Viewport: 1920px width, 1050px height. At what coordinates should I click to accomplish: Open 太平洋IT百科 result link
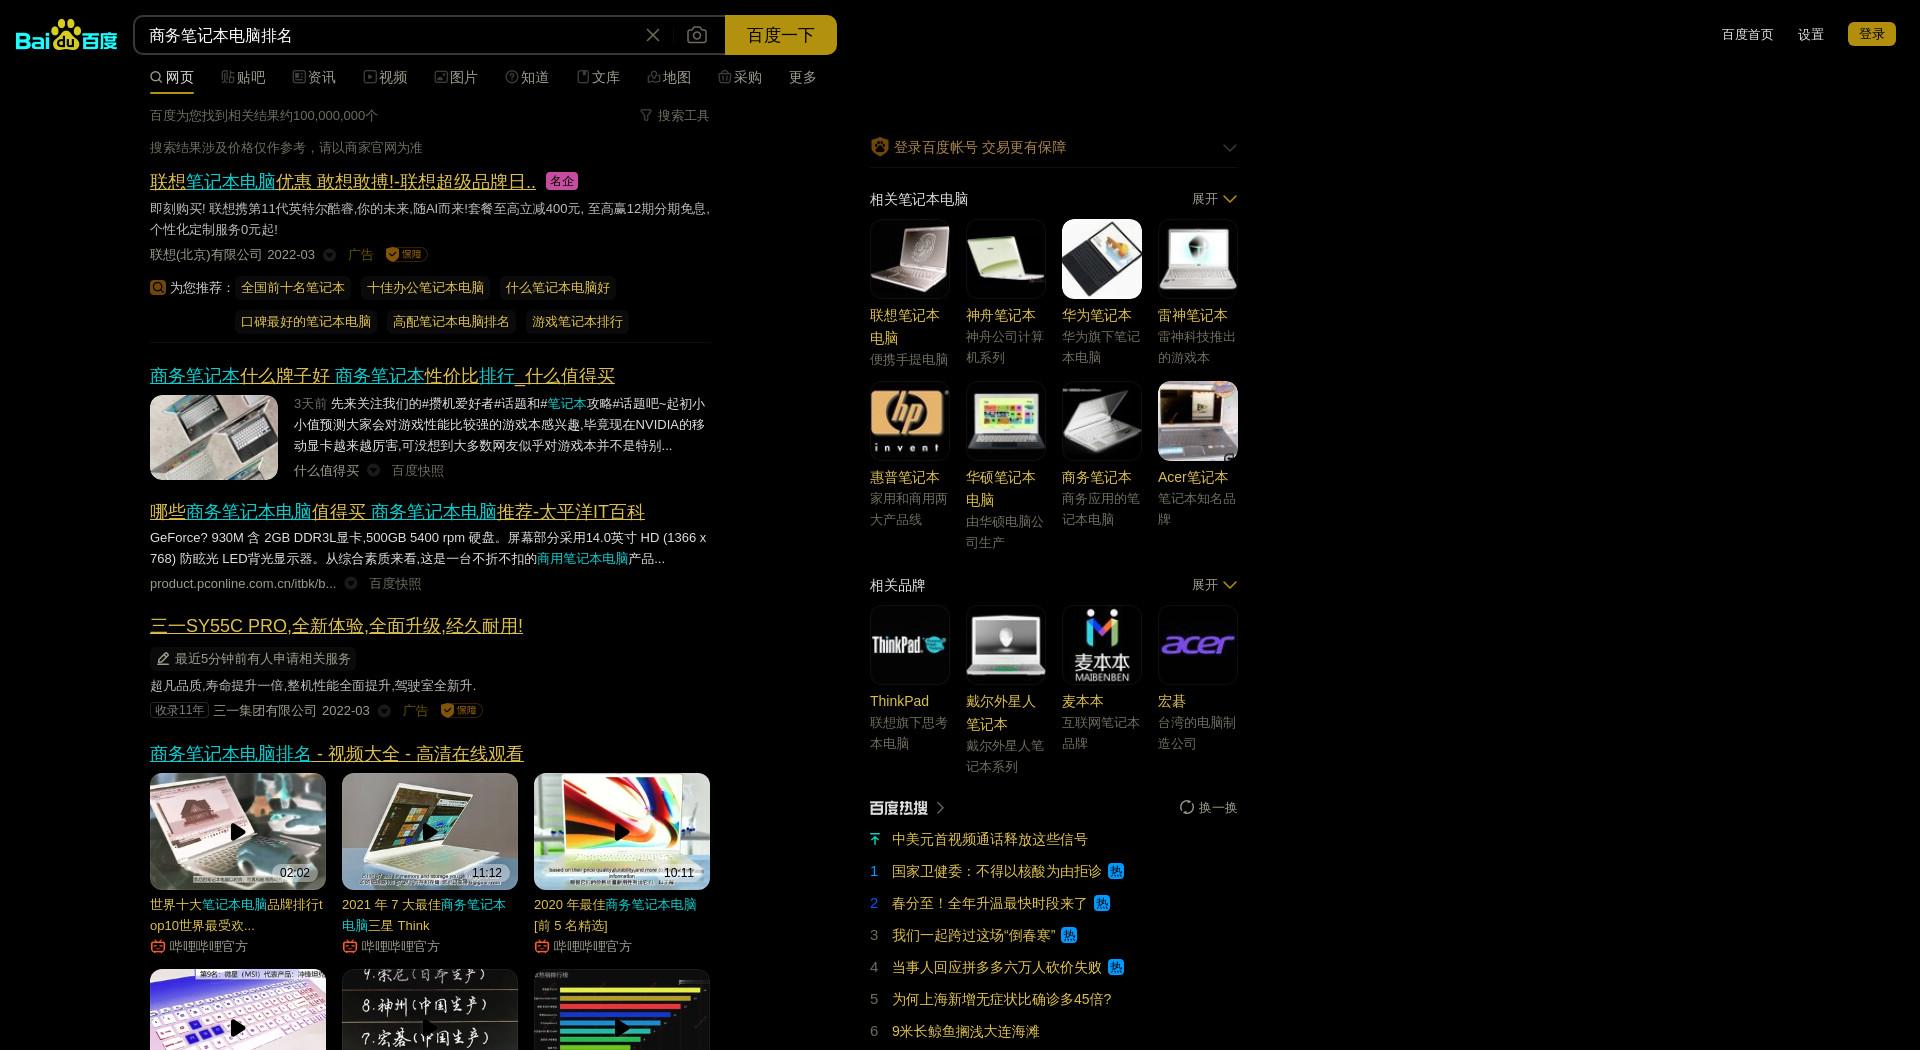(x=397, y=511)
